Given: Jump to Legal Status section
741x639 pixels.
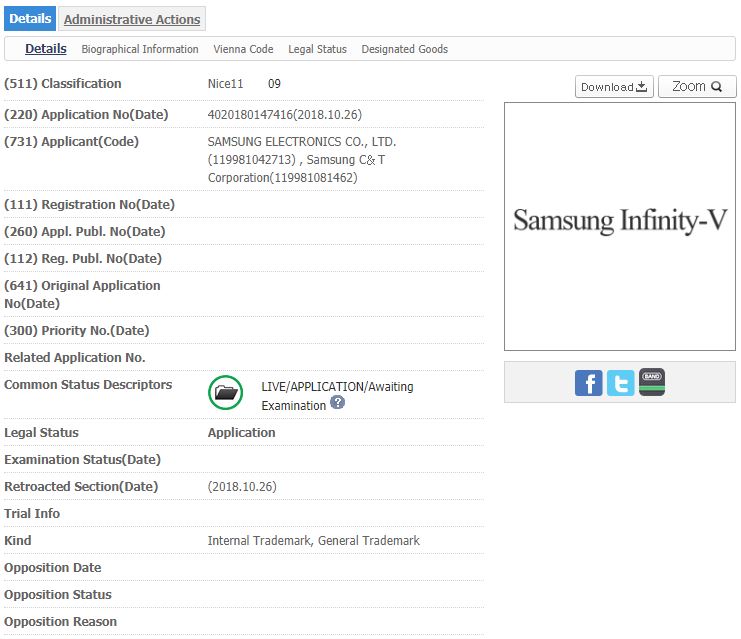Looking at the screenshot, I should (318, 49).
